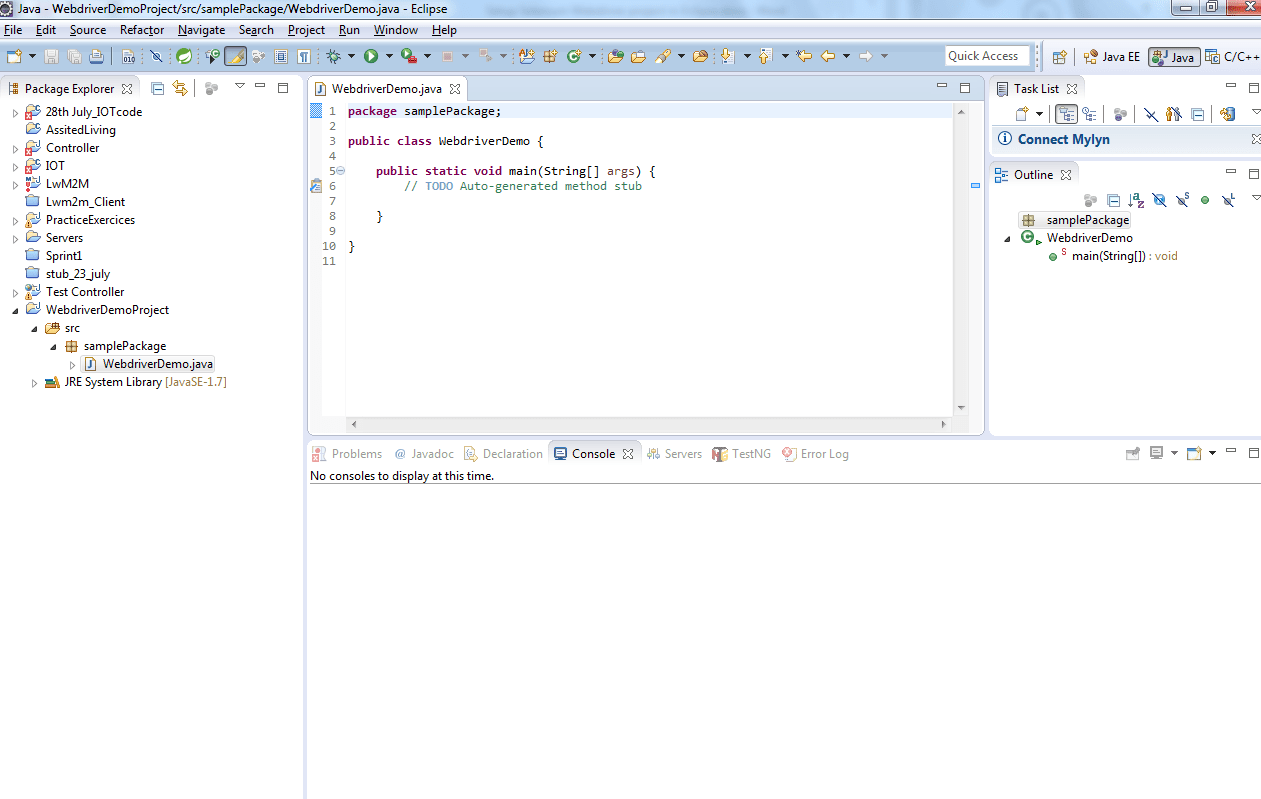Image resolution: width=1261 pixels, height=799 pixels.
Task: Toggle alphabetical sort in Outline view
Action: point(1136,200)
